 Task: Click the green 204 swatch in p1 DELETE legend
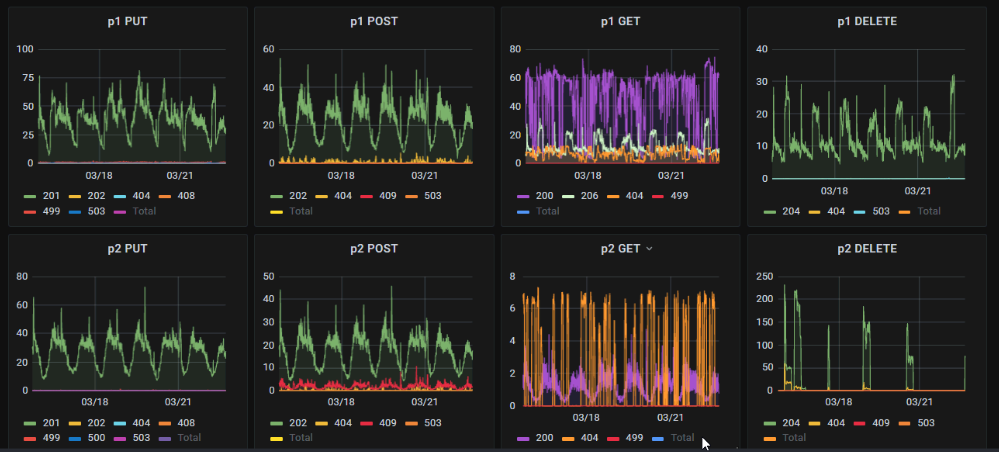coord(770,211)
